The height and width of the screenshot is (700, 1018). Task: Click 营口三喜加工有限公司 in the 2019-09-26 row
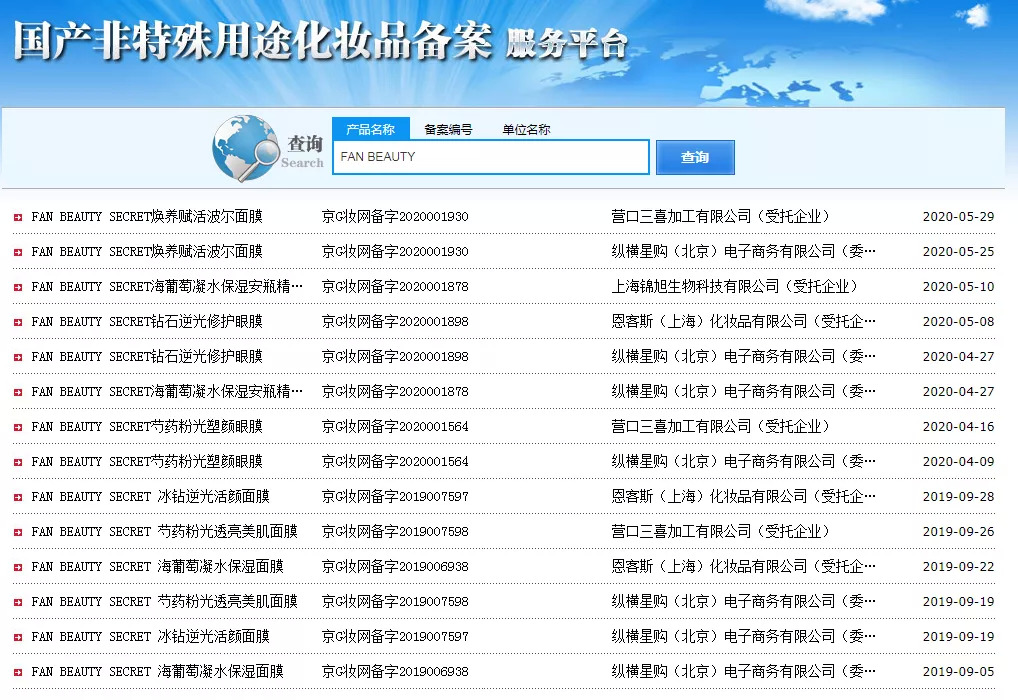point(721,532)
